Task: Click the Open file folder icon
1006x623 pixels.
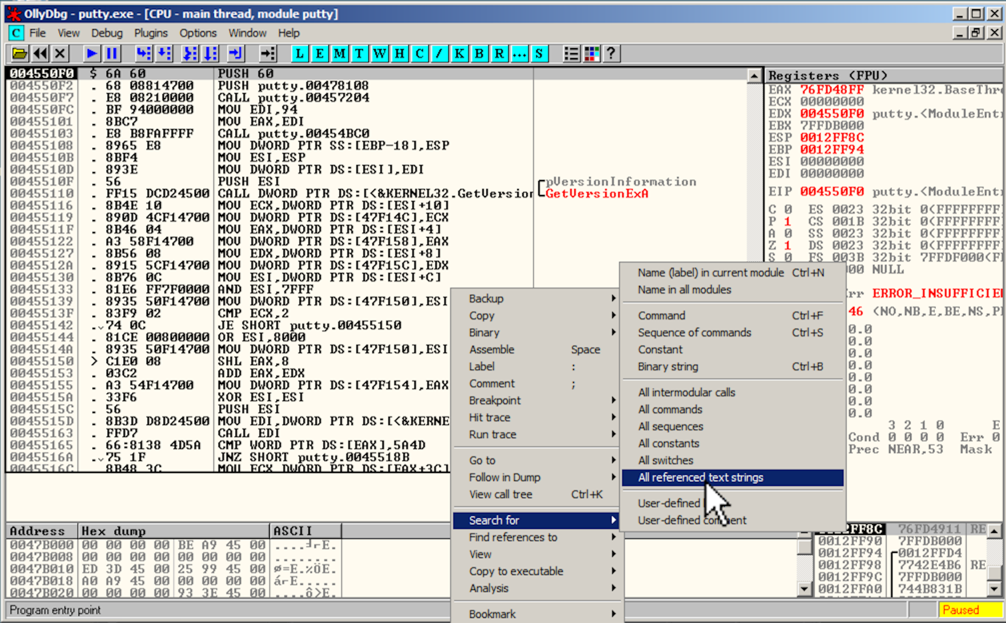Action: point(19,53)
